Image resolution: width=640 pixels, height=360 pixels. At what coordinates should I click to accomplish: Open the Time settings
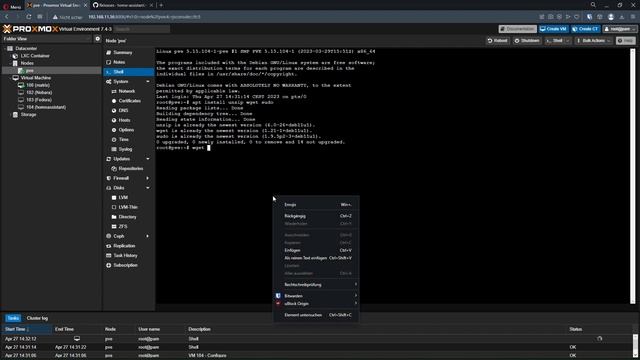click(x=123, y=140)
